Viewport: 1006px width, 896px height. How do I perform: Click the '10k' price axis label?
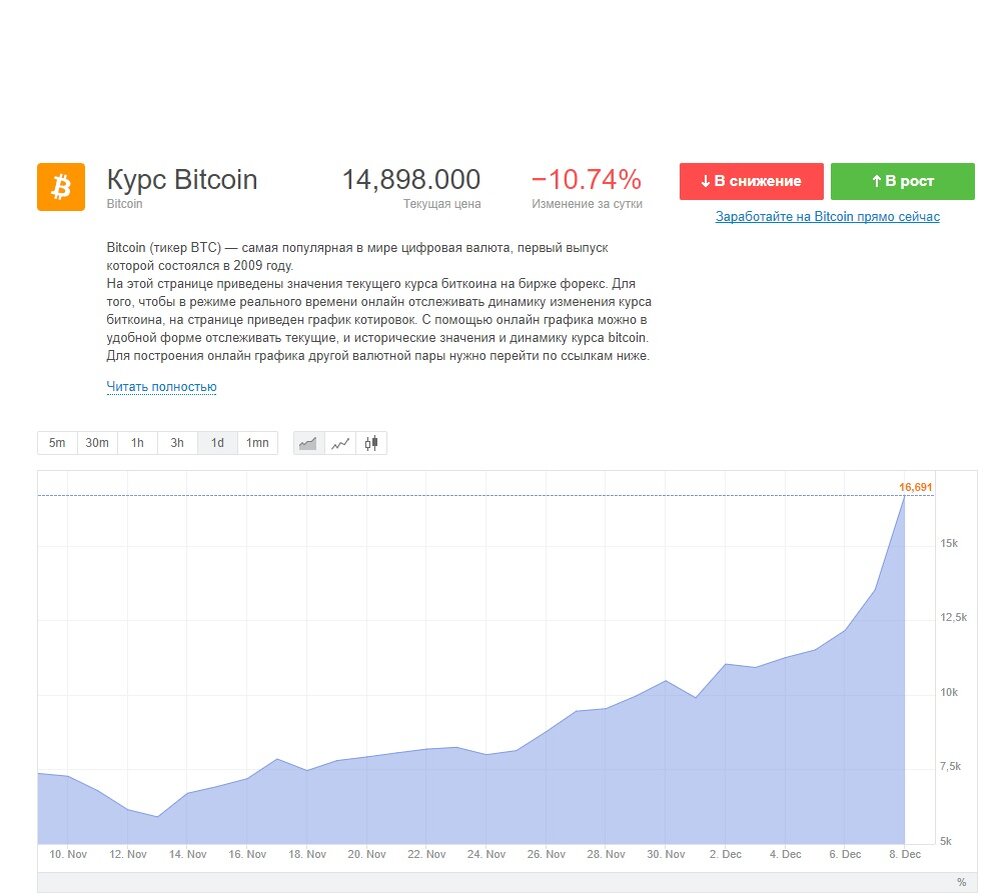coord(949,693)
